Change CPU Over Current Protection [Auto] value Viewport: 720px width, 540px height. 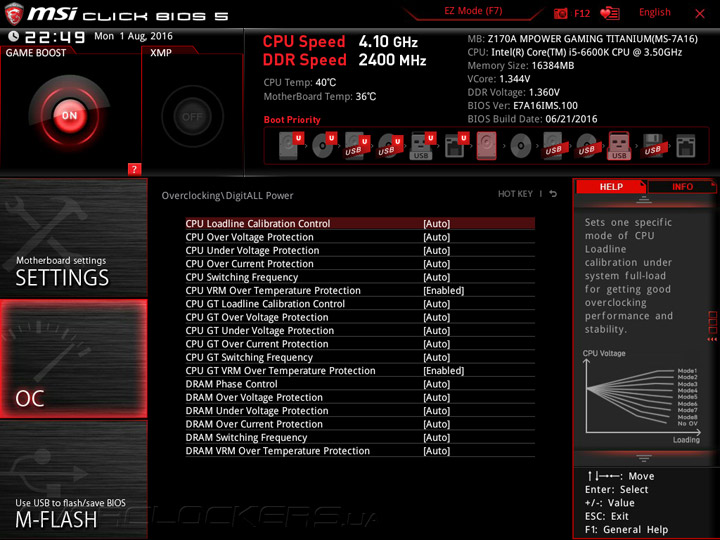tap(437, 264)
